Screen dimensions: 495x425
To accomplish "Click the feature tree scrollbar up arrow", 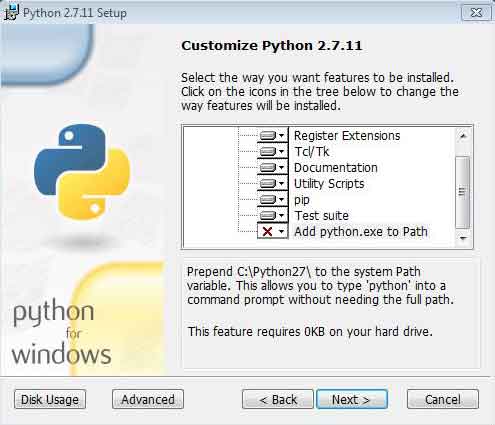I will (x=463, y=136).
